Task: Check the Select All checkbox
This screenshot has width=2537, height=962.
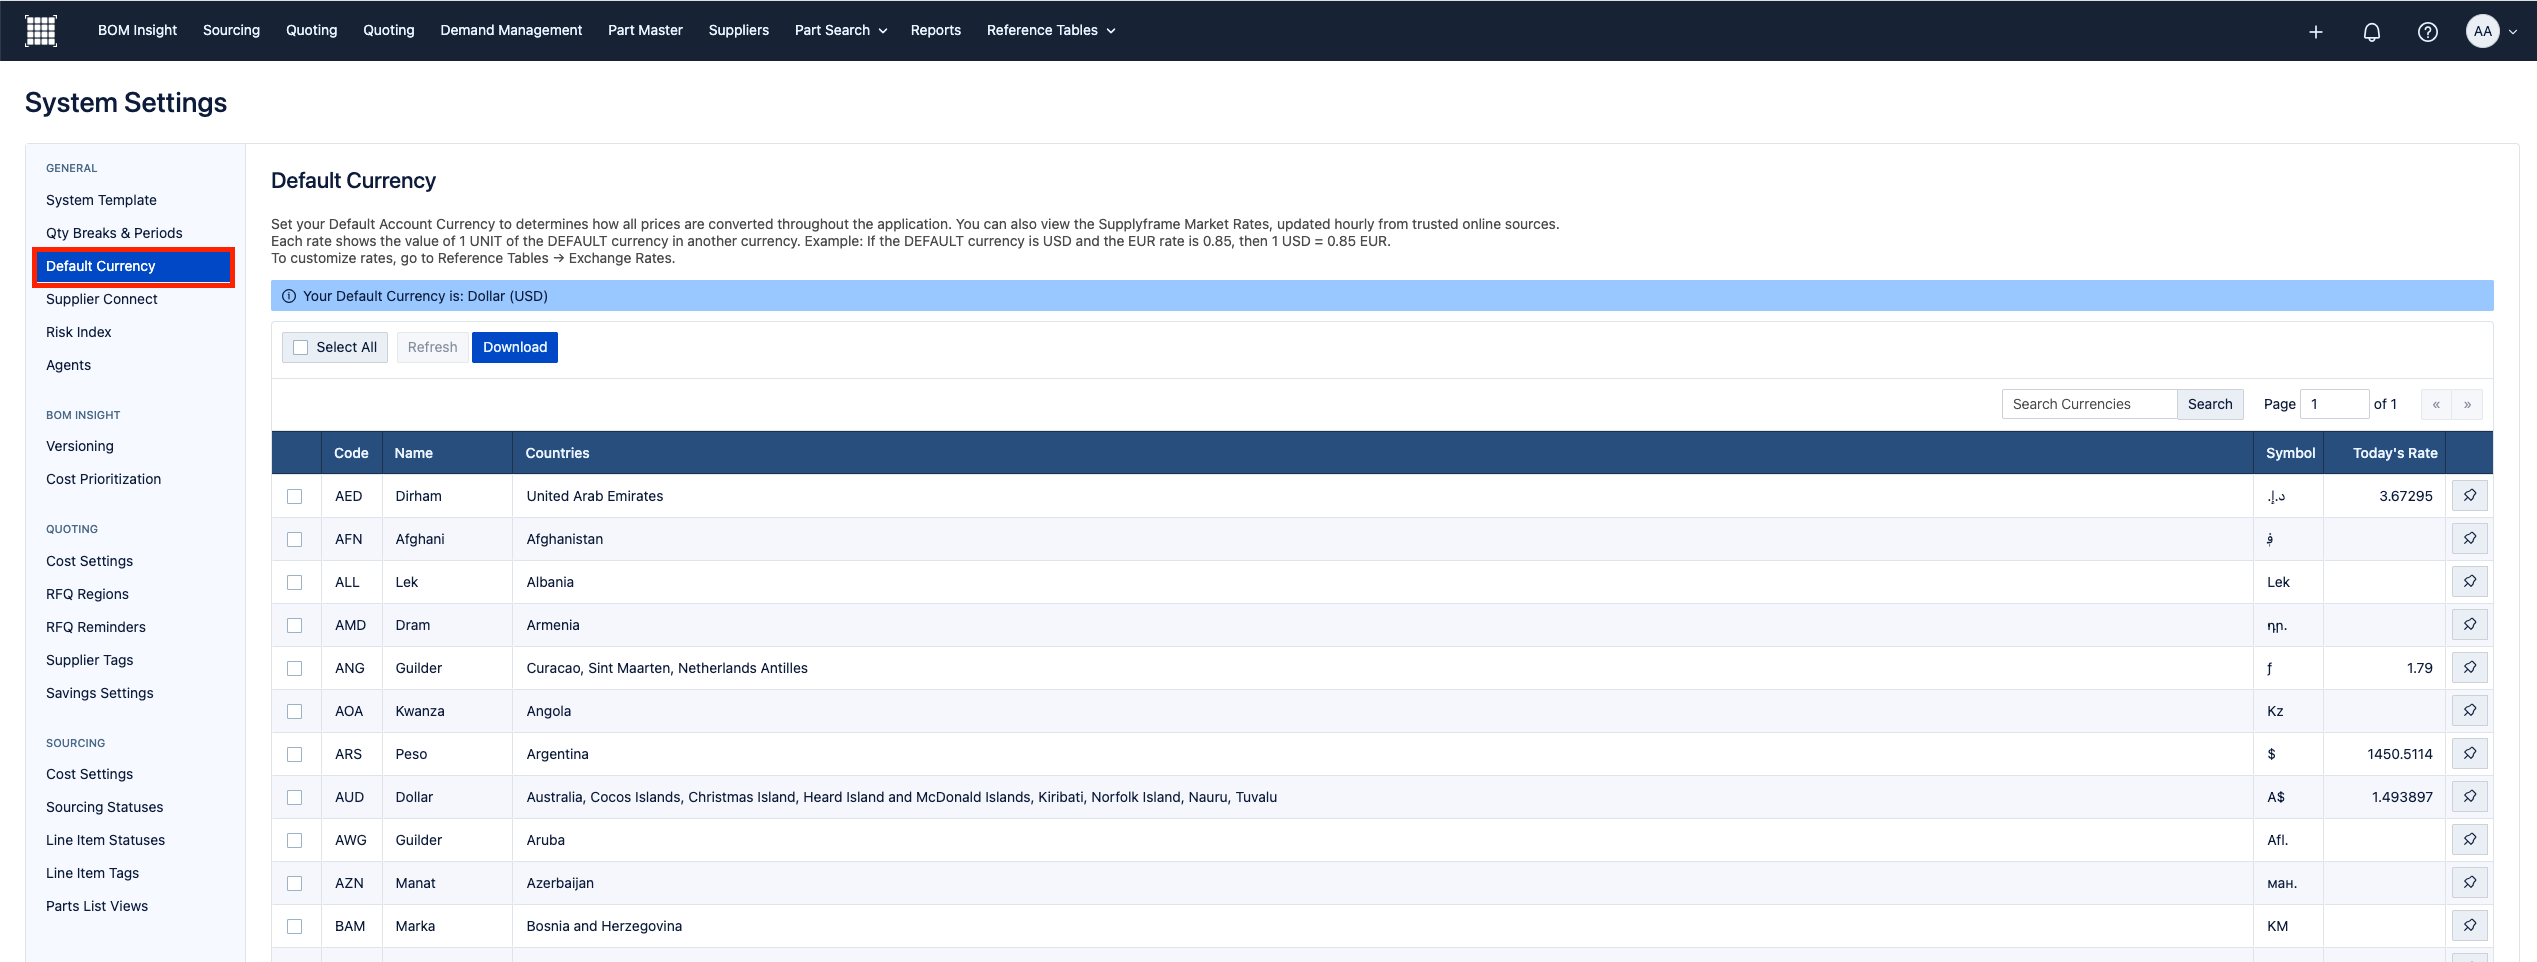Action: 301,348
